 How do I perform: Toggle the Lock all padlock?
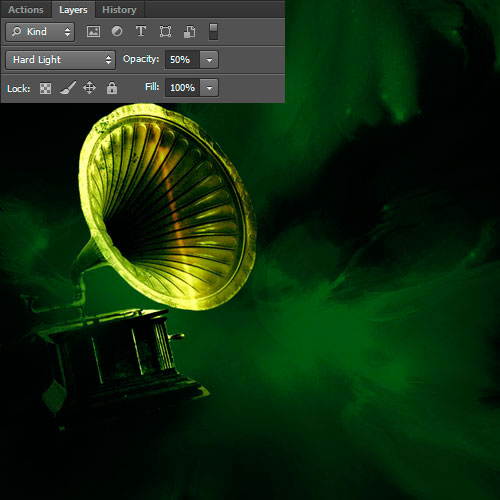(112, 88)
